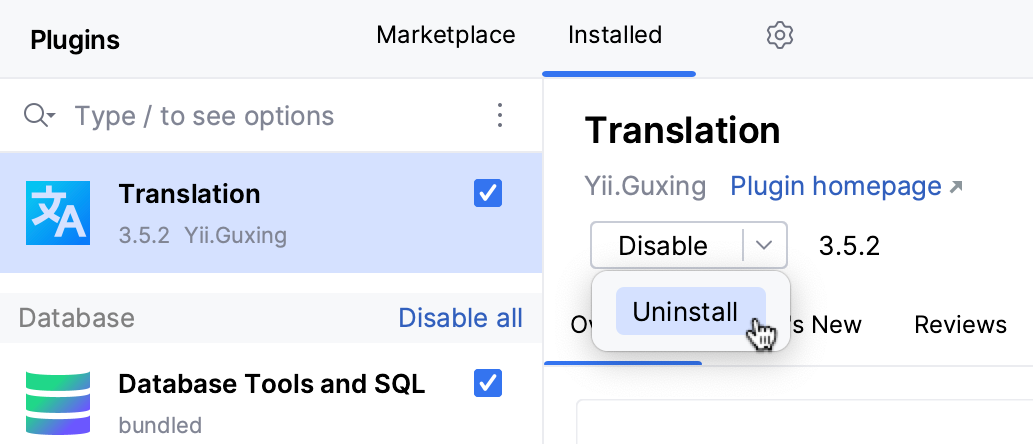Open the Reviews tab

tap(960, 324)
